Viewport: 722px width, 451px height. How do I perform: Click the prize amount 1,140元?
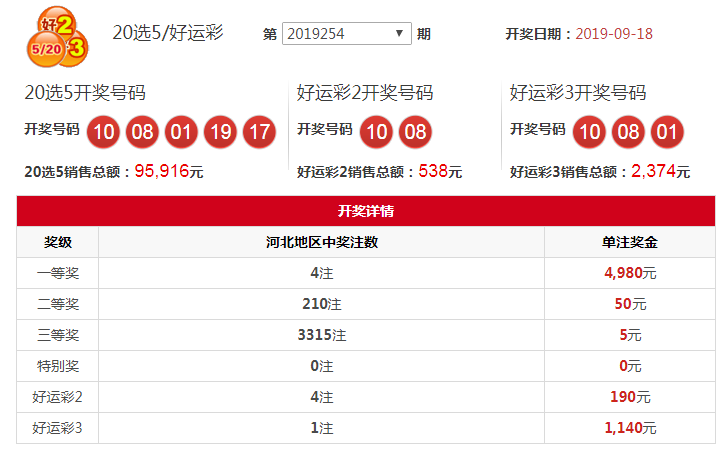coord(630,428)
